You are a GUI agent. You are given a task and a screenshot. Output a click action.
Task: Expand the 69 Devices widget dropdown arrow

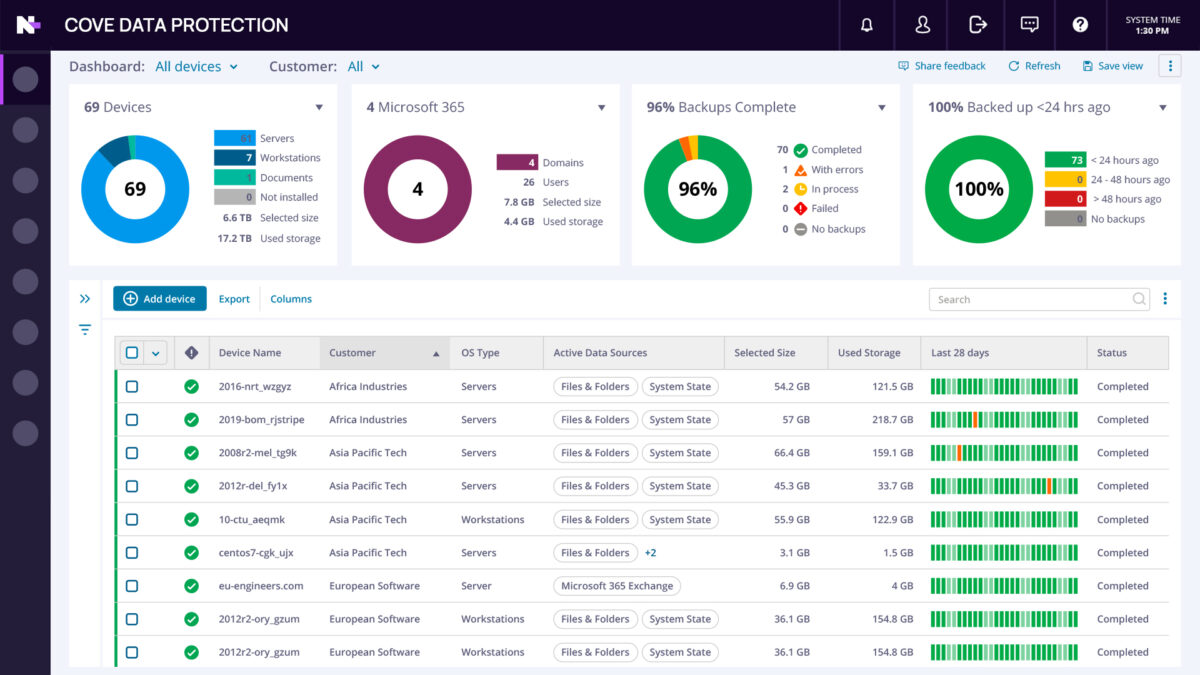[x=319, y=106]
